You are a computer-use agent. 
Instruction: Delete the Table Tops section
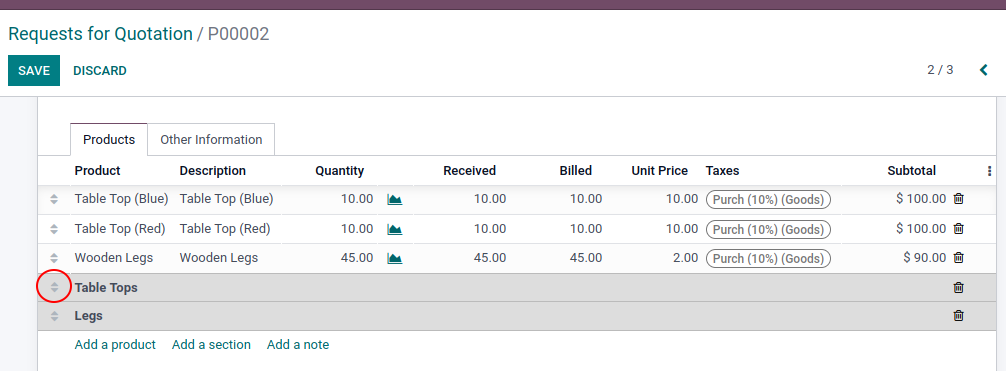959,288
